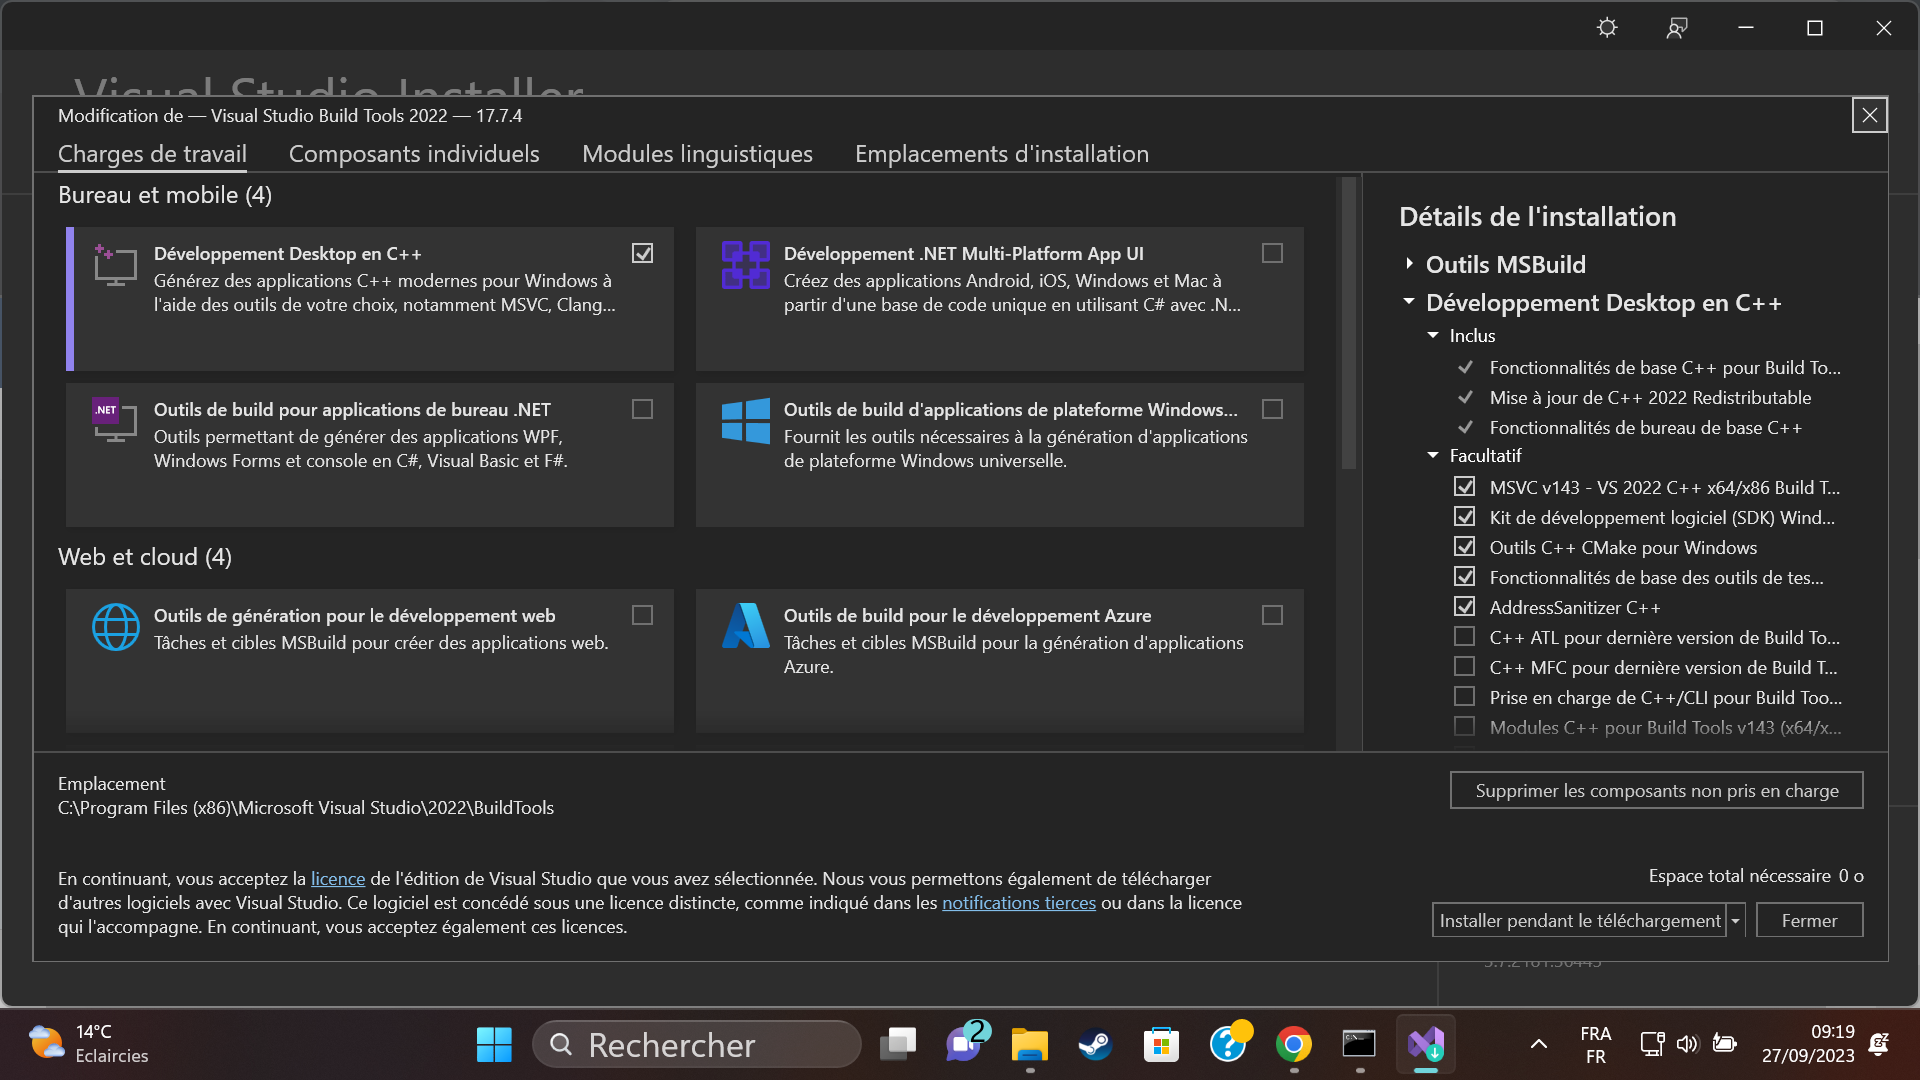Open the terminal window from the taskbar
The image size is (1920, 1080).
1359,1044
